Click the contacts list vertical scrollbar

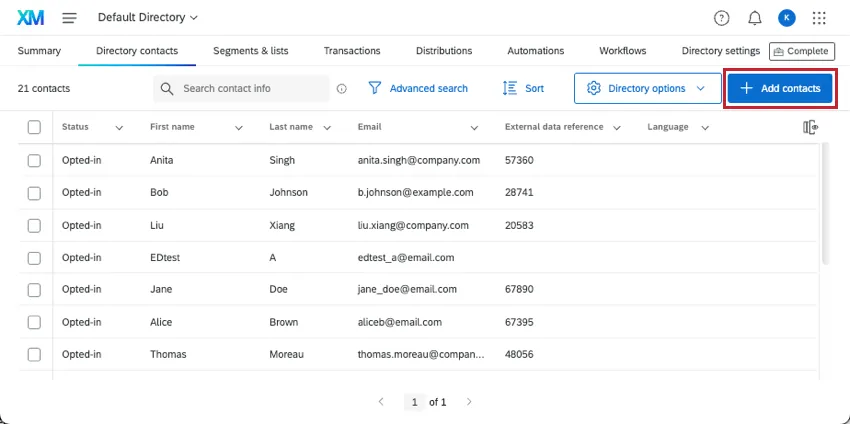(825, 200)
